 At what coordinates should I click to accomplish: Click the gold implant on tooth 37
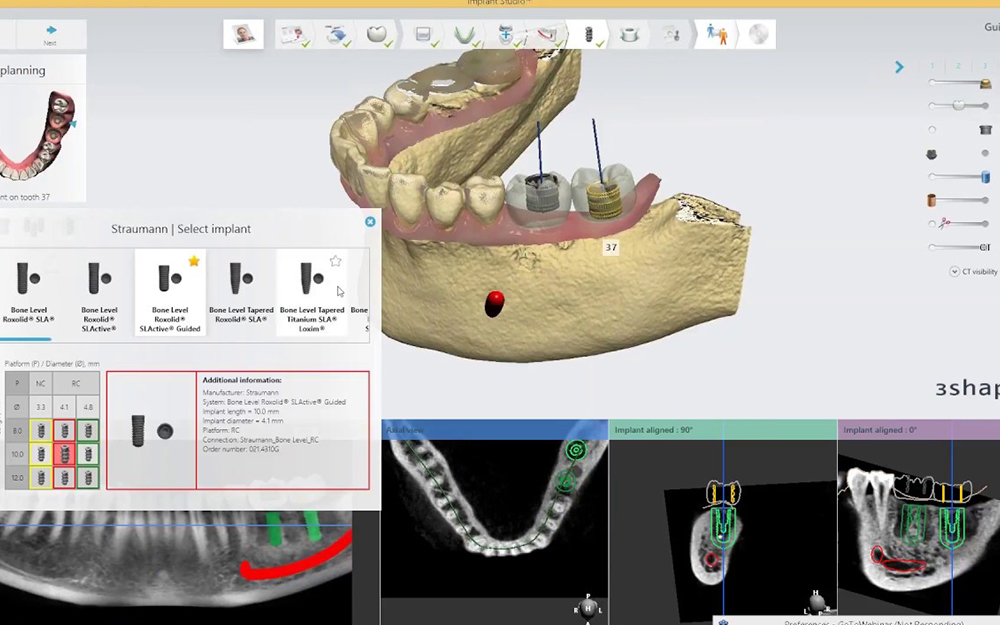tap(603, 200)
